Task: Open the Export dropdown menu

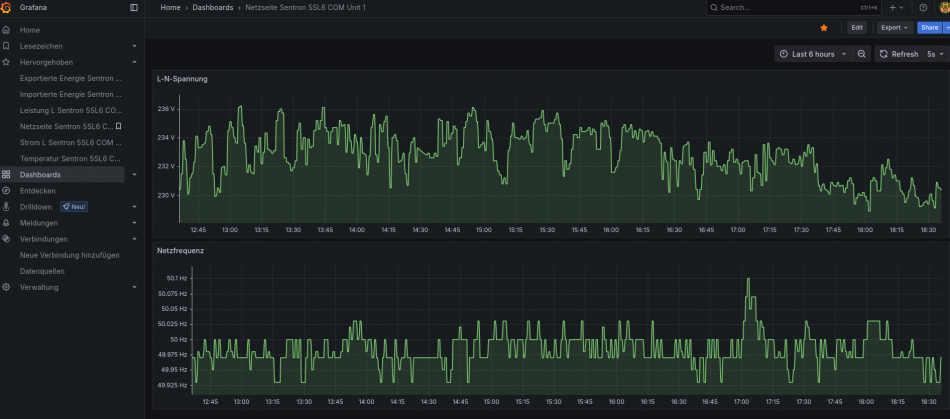Action: point(894,28)
